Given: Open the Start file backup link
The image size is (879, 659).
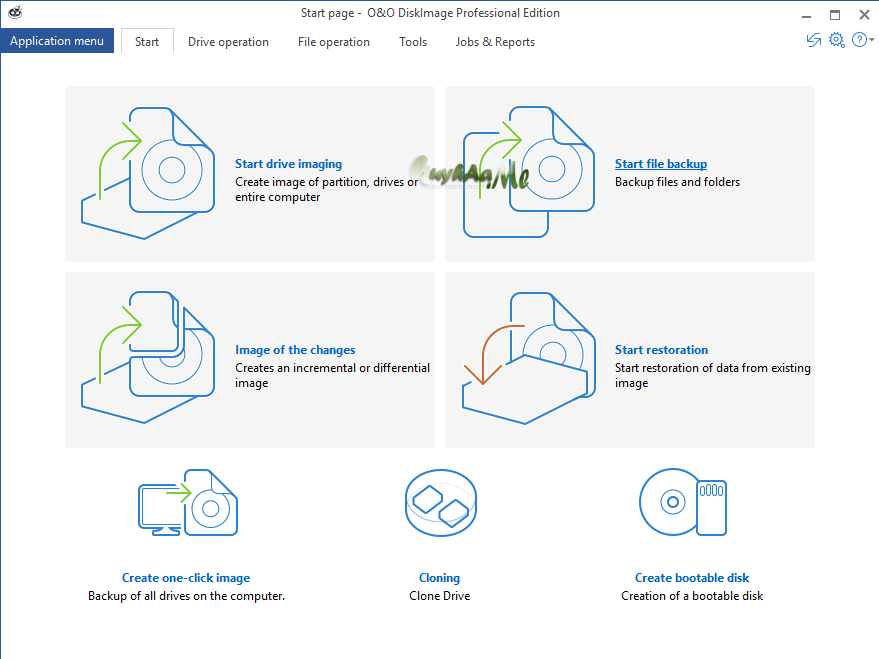Looking at the screenshot, I should tap(660, 164).
